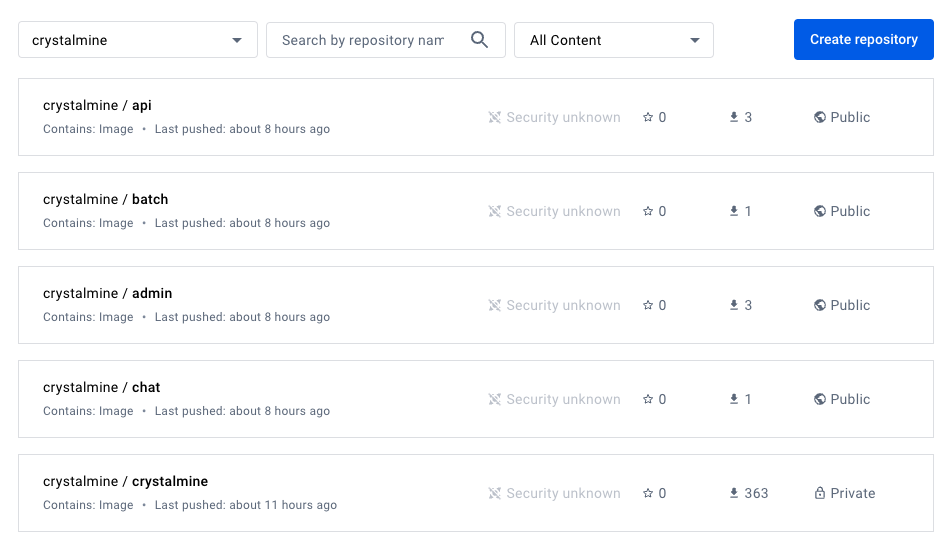Click the globe Public icon for api
The image size is (952, 551).
820,117
